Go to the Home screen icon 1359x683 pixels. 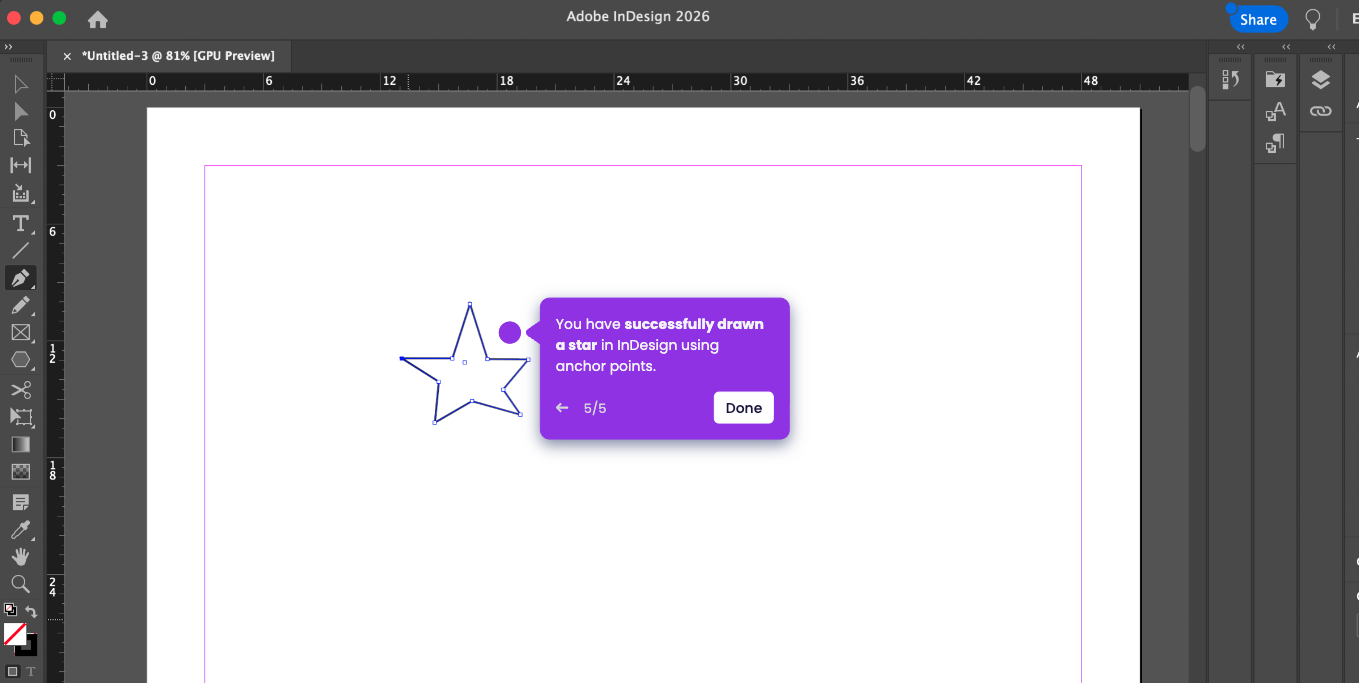(98, 19)
